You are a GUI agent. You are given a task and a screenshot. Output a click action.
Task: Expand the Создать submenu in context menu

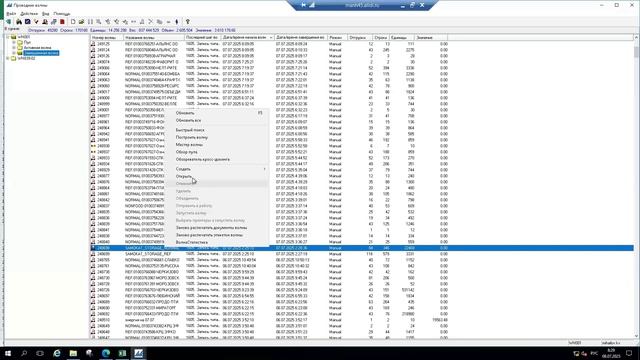(x=218, y=169)
